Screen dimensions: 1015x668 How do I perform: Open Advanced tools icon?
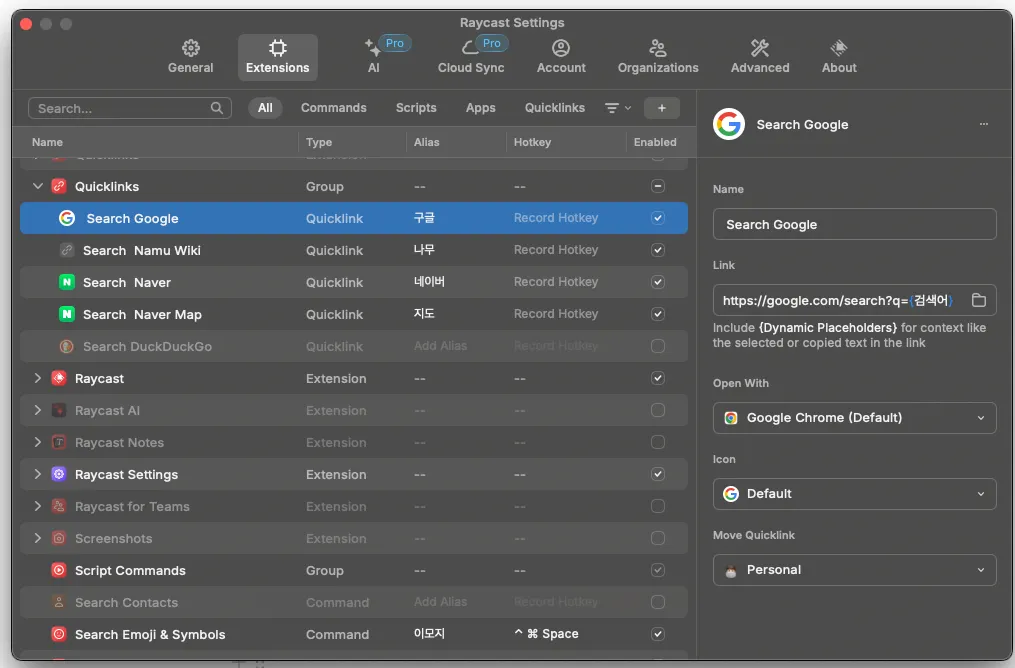coord(759,48)
